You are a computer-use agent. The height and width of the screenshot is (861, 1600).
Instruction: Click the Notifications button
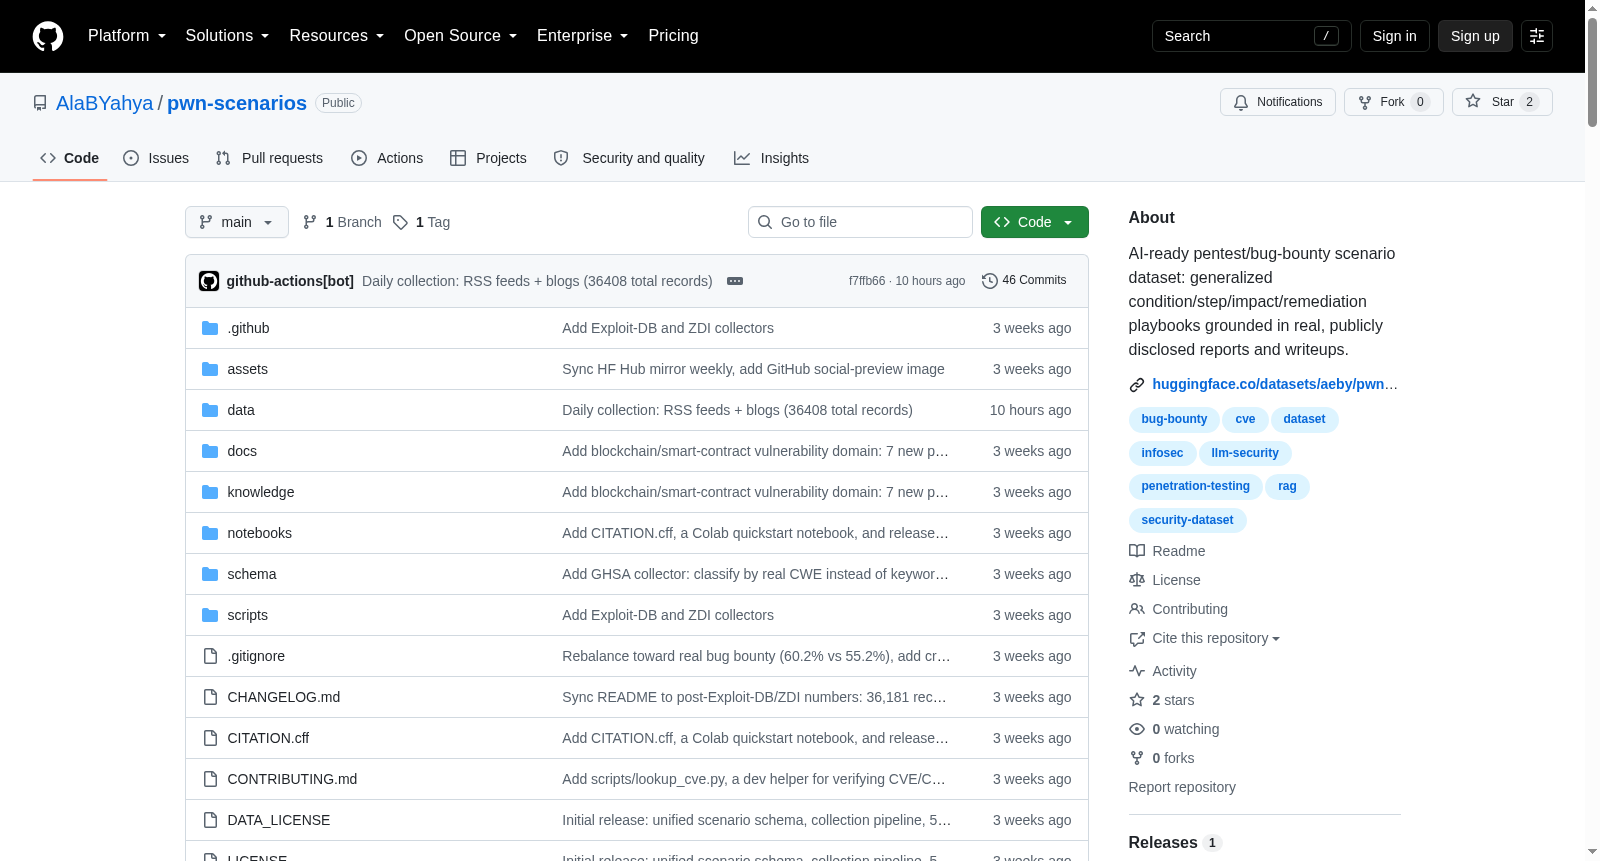[1278, 102]
